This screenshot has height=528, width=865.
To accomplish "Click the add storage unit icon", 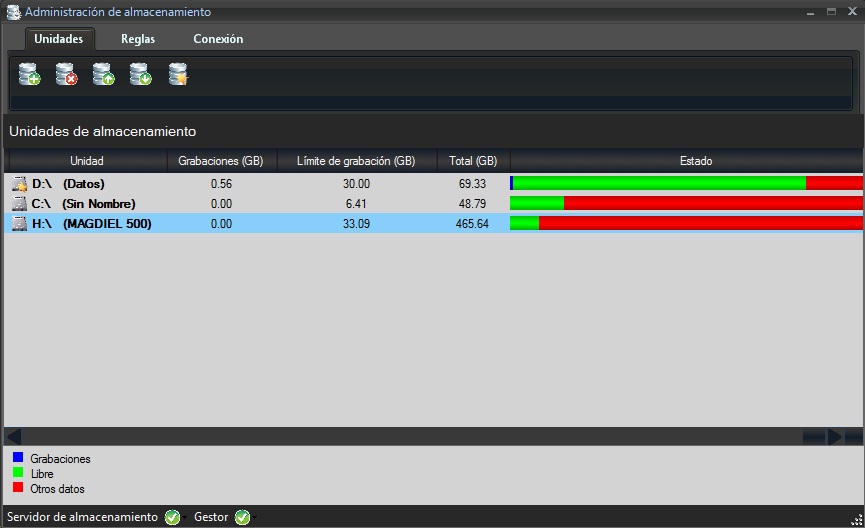I will 29,74.
